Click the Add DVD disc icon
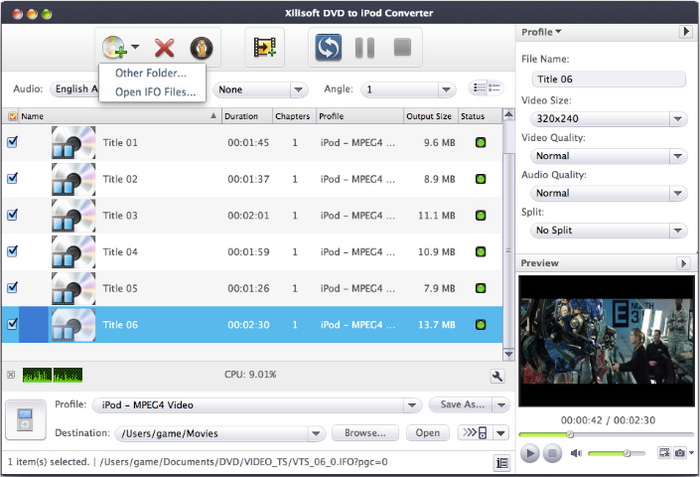The image size is (700, 477). [114, 47]
